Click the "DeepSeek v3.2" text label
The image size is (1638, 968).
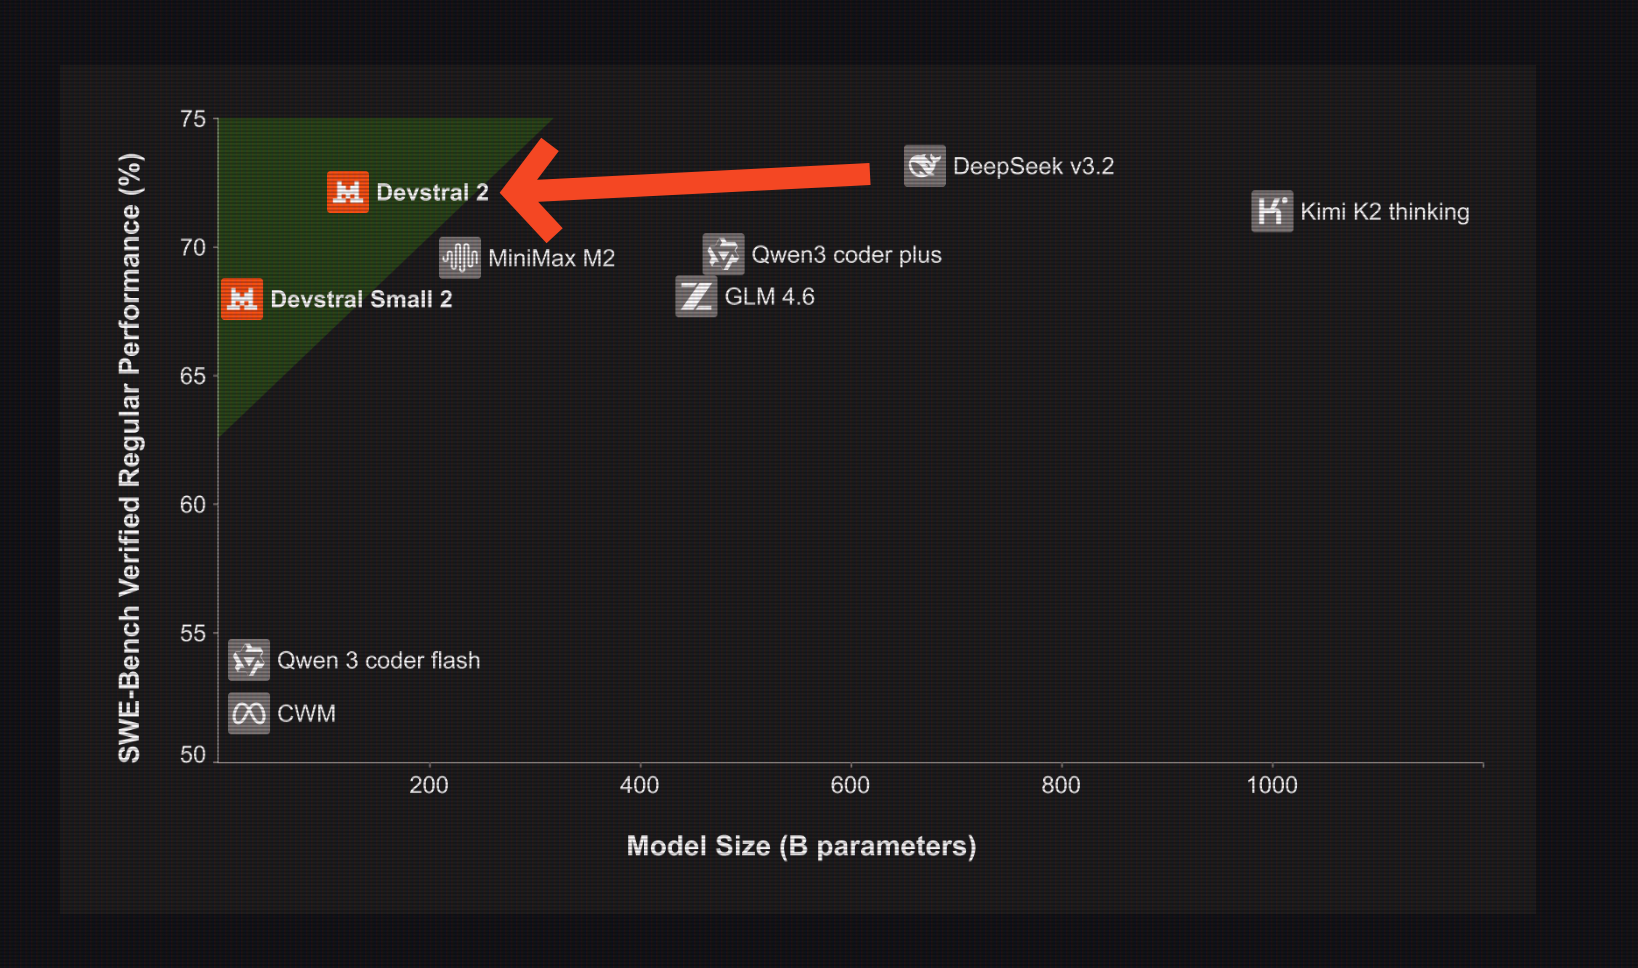coord(1033,166)
